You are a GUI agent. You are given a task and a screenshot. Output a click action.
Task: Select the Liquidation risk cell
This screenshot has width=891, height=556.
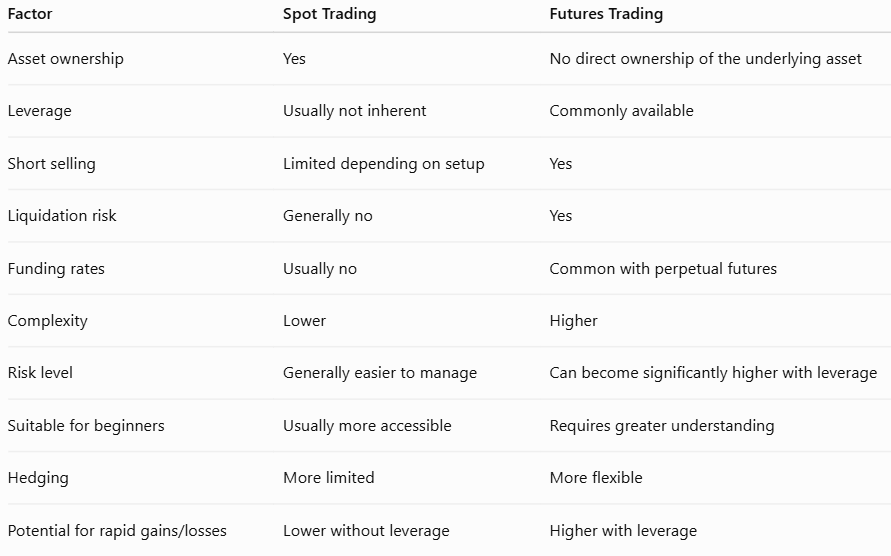coord(61,216)
